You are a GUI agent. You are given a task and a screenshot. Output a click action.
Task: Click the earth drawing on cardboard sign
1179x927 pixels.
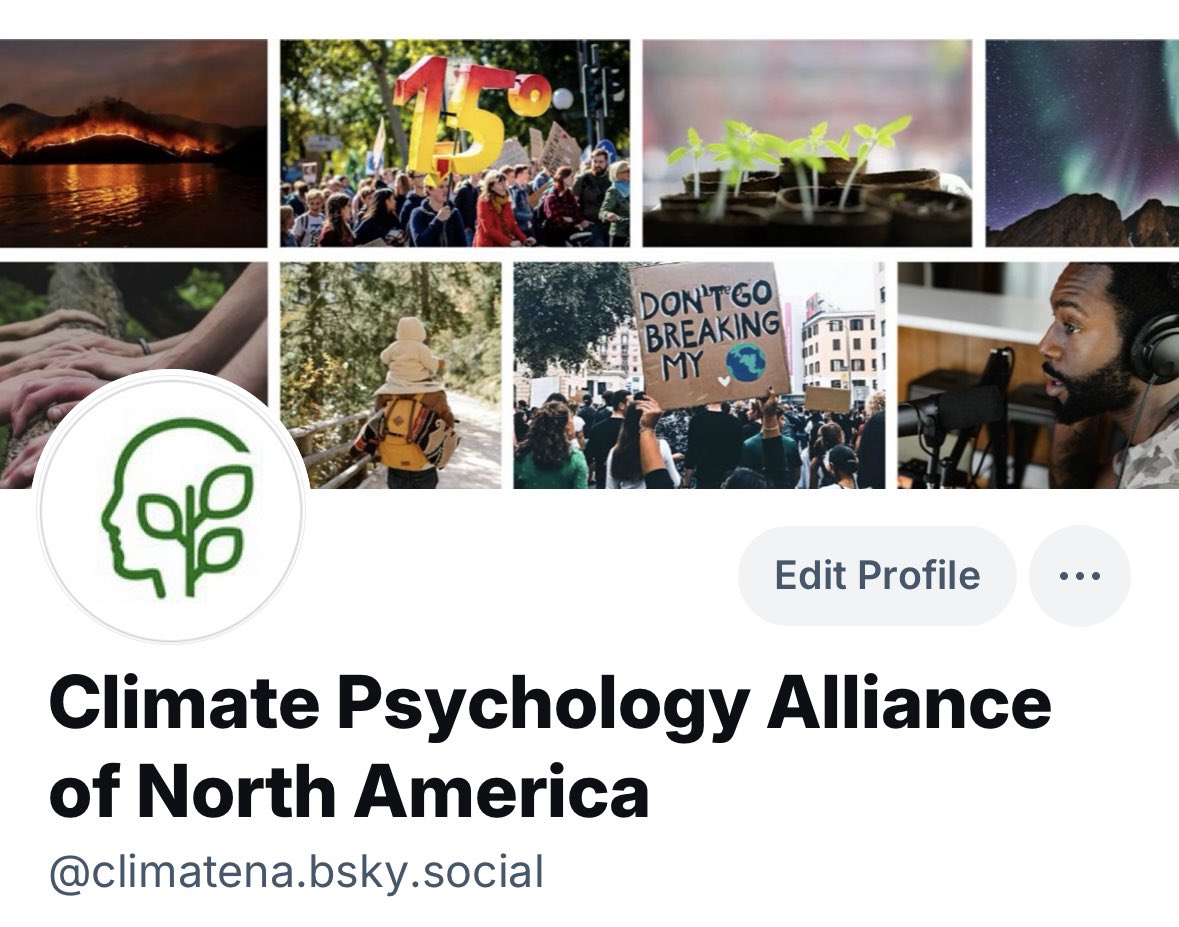746,362
